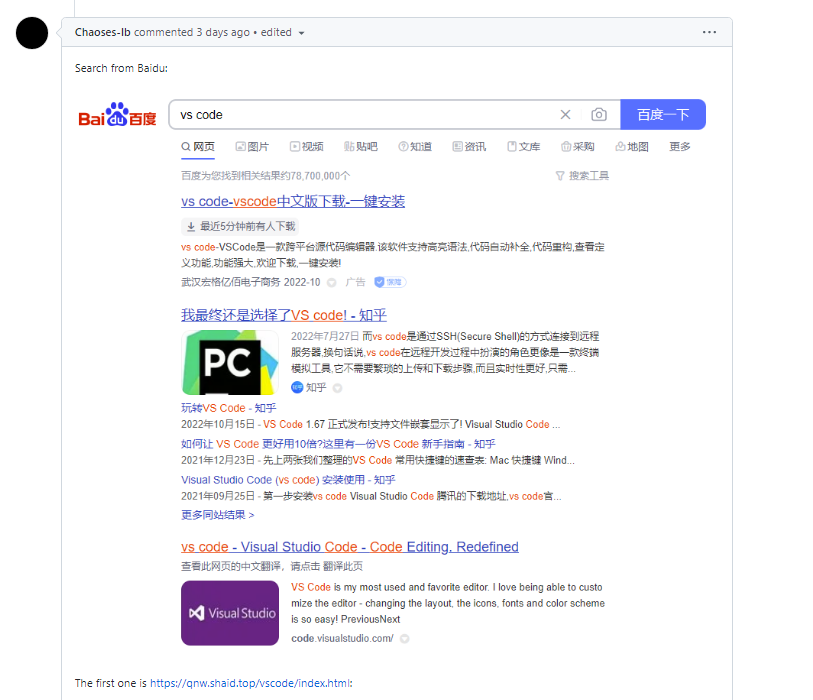The image size is (813, 700).
Task: Open 如何让 VS Code 更好用10倍 link
Action: pos(338,444)
